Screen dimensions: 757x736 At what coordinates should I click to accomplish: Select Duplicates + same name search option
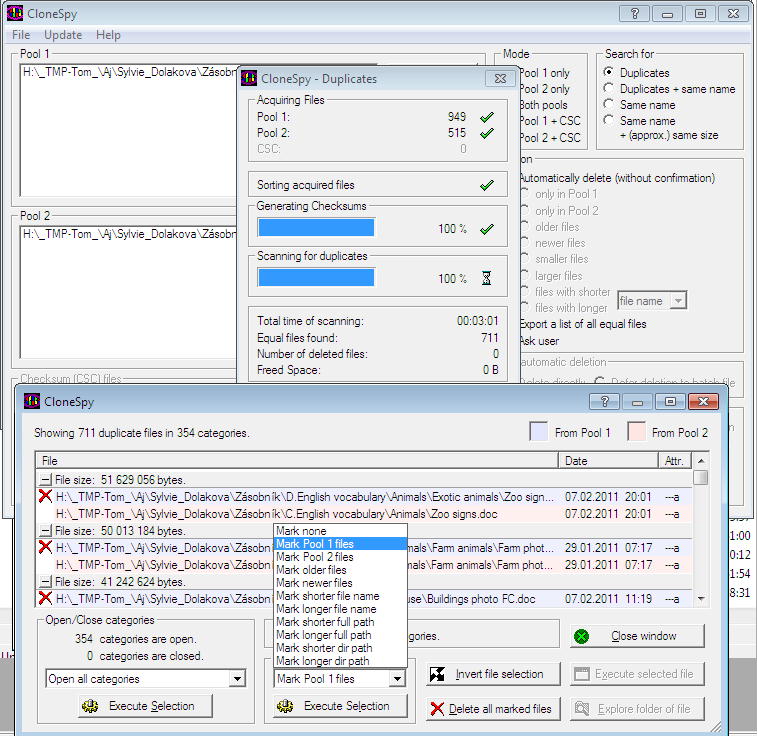tap(609, 89)
